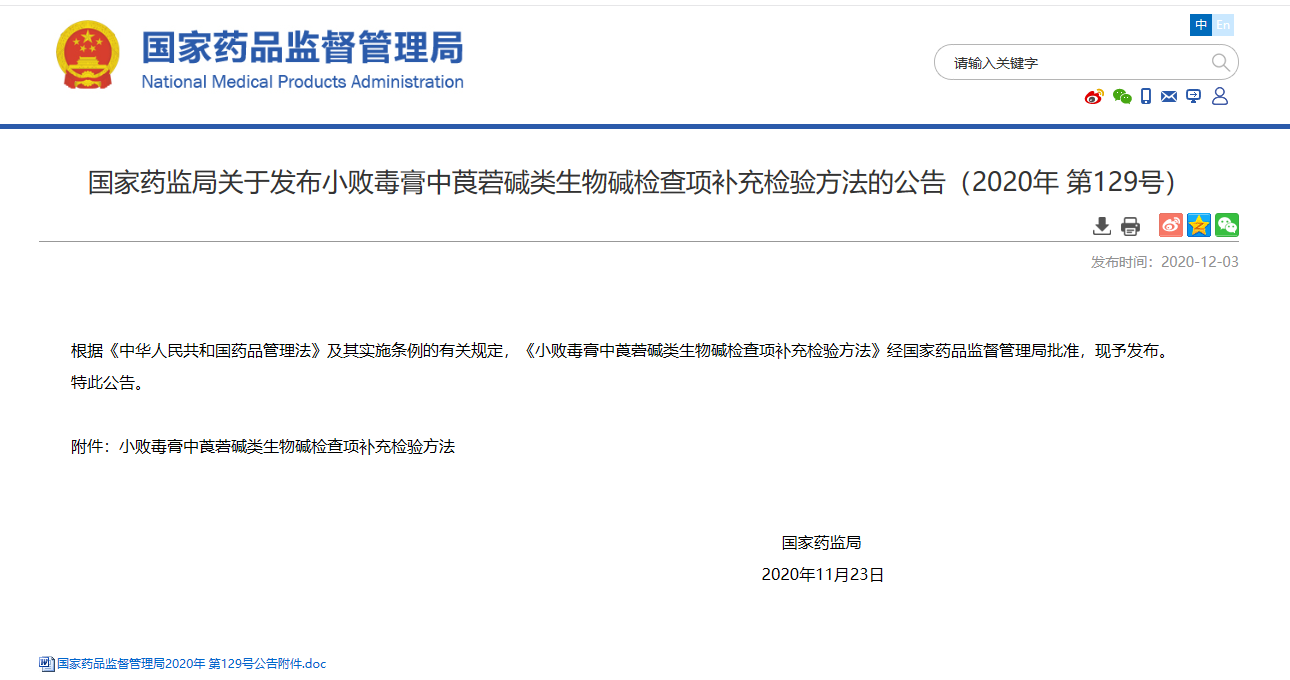Click the Word document file icon
Image resolution: width=1290 pixels, height=680 pixels.
(x=47, y=664)
